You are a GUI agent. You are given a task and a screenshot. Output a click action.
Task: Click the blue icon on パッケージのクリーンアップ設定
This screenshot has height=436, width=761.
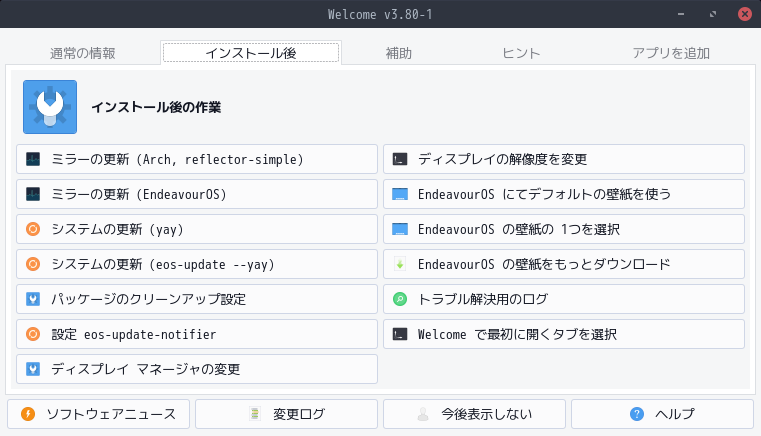click(x=33, y=299)
